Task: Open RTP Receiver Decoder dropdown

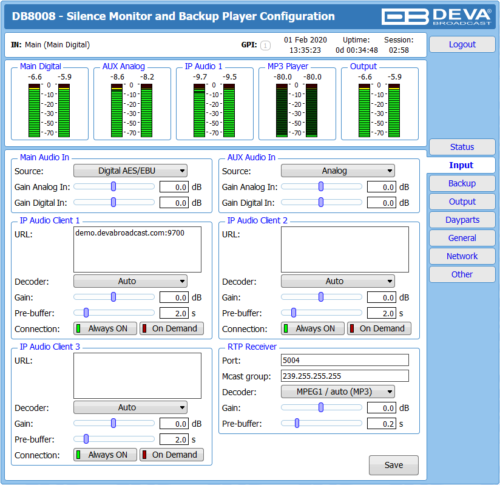Action: click(338, 392)
